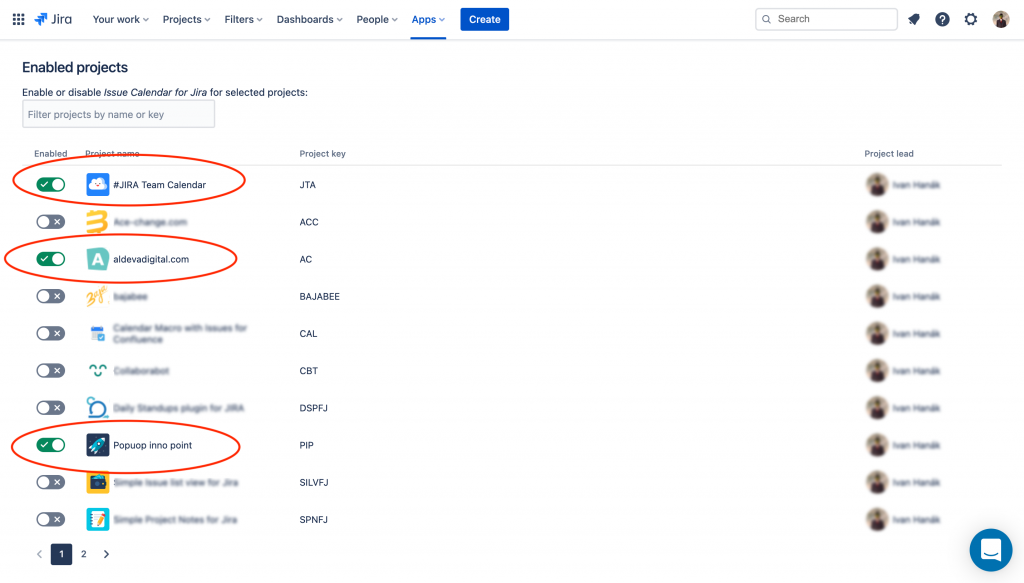Enable the toggle for project ACC
The height and width of the screenshot is (583, 1024).
click(50, 222)
